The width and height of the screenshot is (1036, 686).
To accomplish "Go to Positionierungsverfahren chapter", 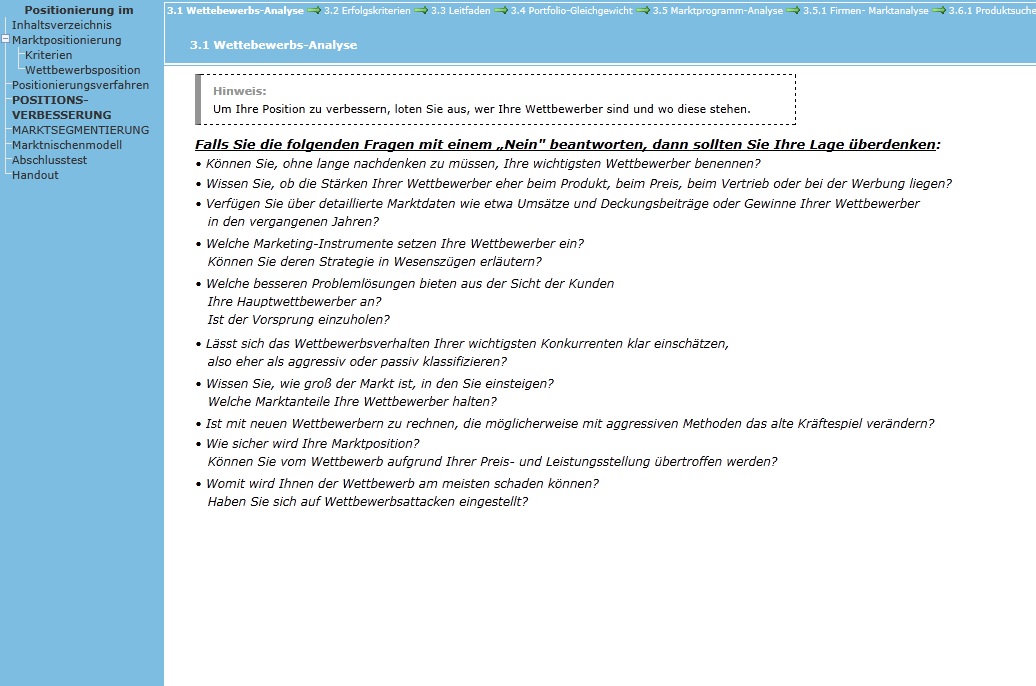I will tap(80, 85).
